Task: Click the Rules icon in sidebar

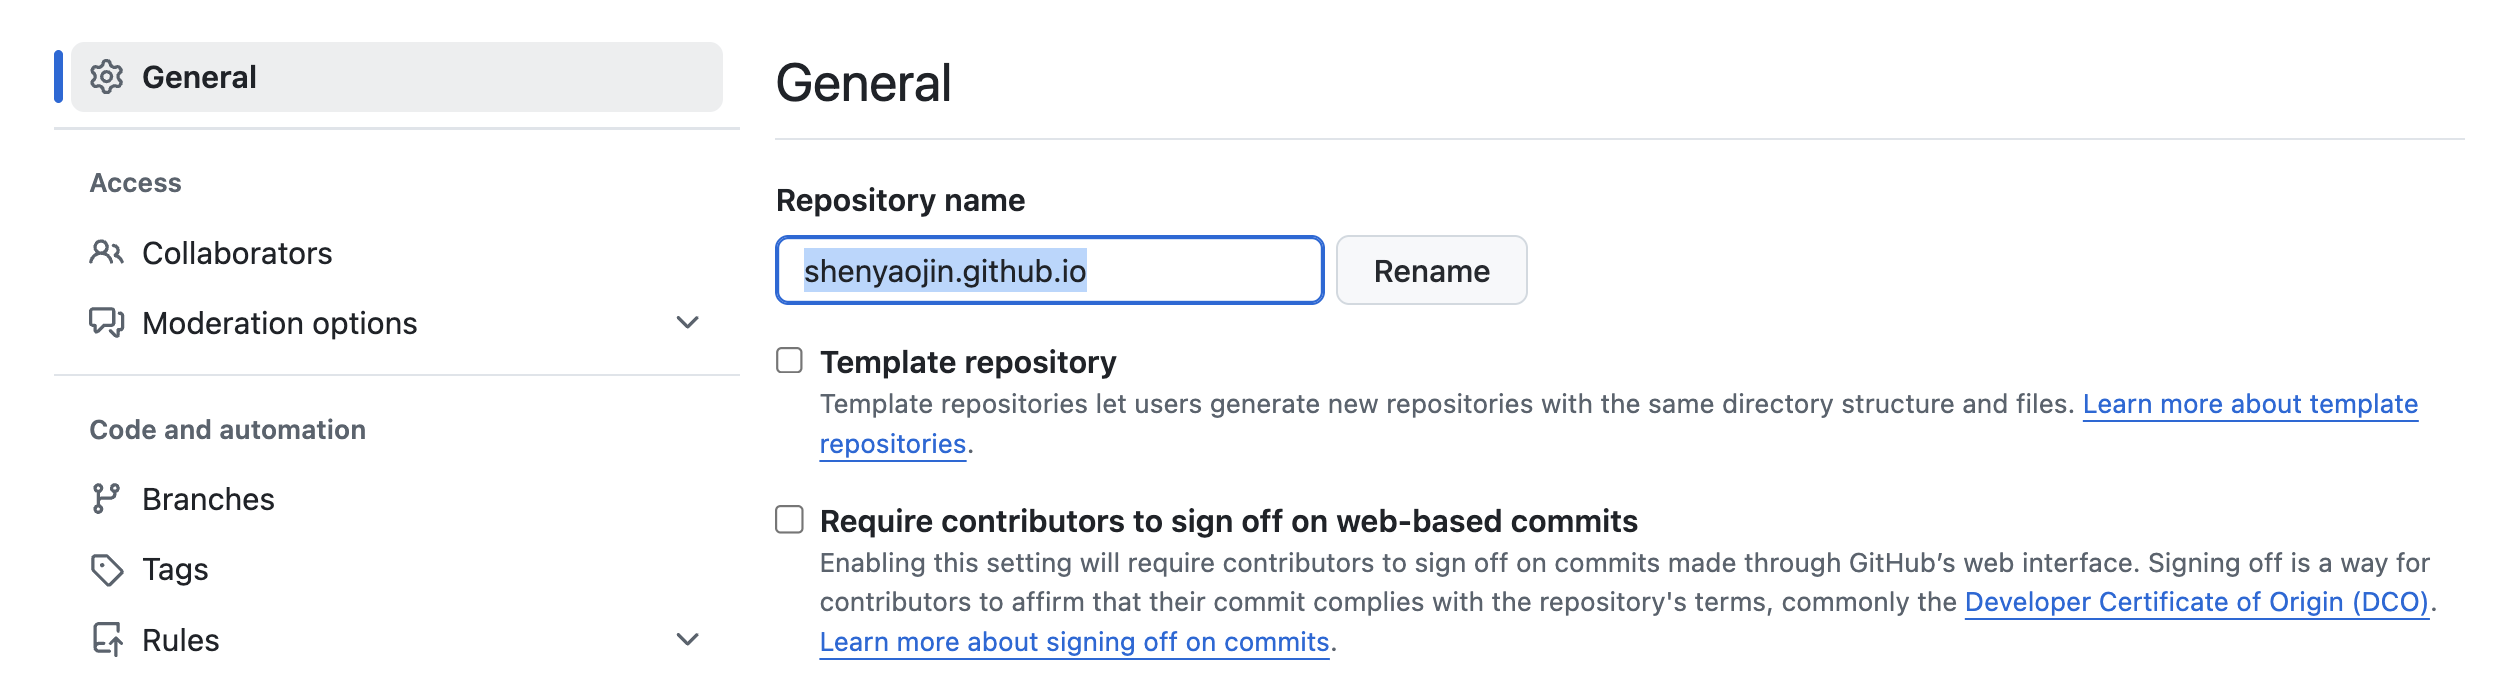Action: [x=106, y=640]
